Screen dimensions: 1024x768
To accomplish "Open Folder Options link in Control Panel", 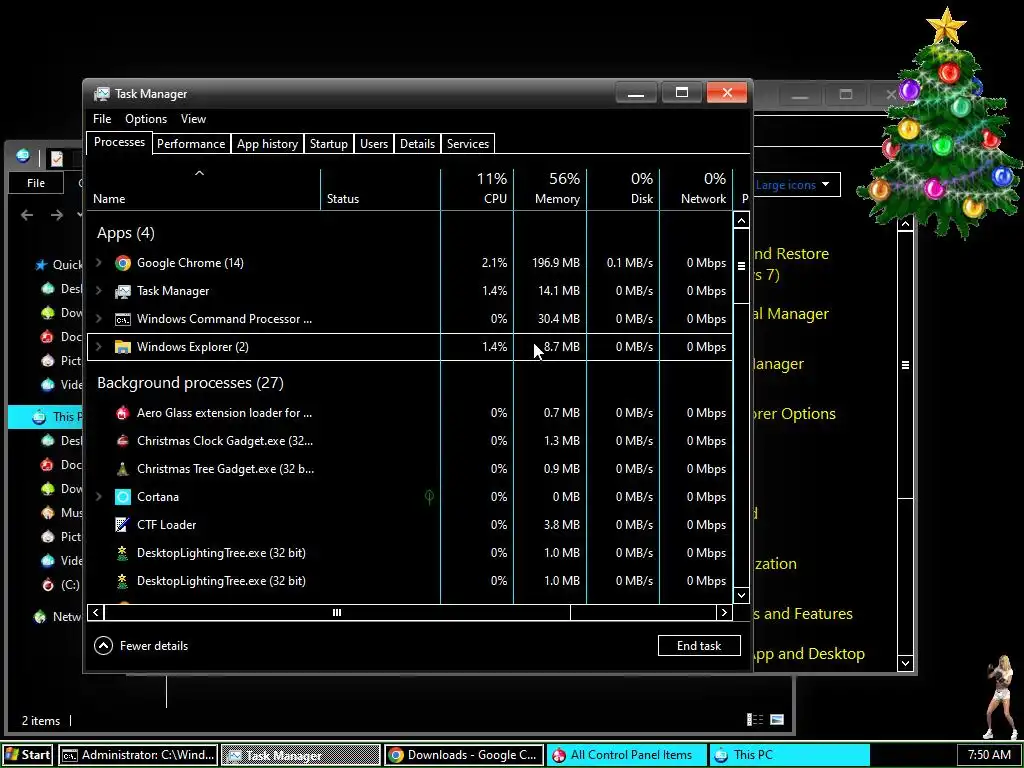I will tap(793, 414).
